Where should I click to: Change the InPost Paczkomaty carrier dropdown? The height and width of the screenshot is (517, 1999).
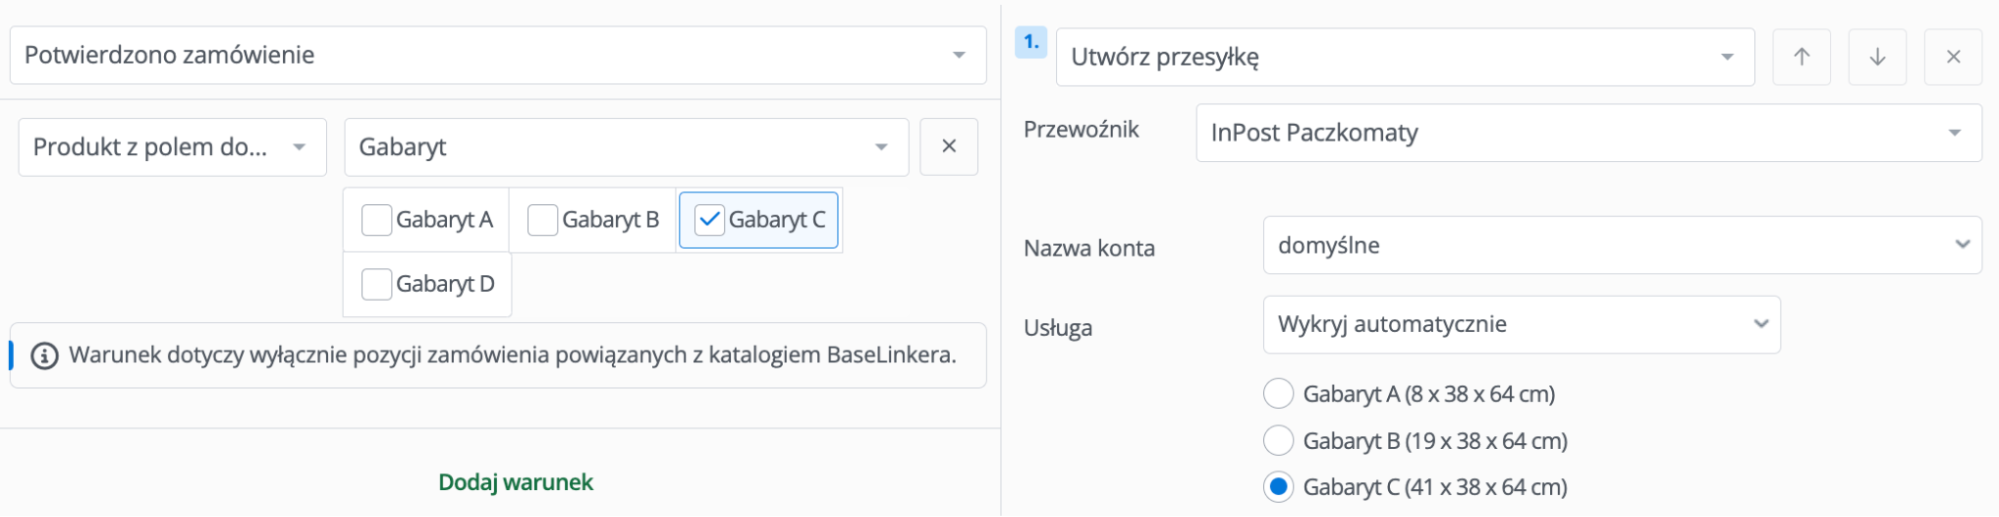point(1588,133)
